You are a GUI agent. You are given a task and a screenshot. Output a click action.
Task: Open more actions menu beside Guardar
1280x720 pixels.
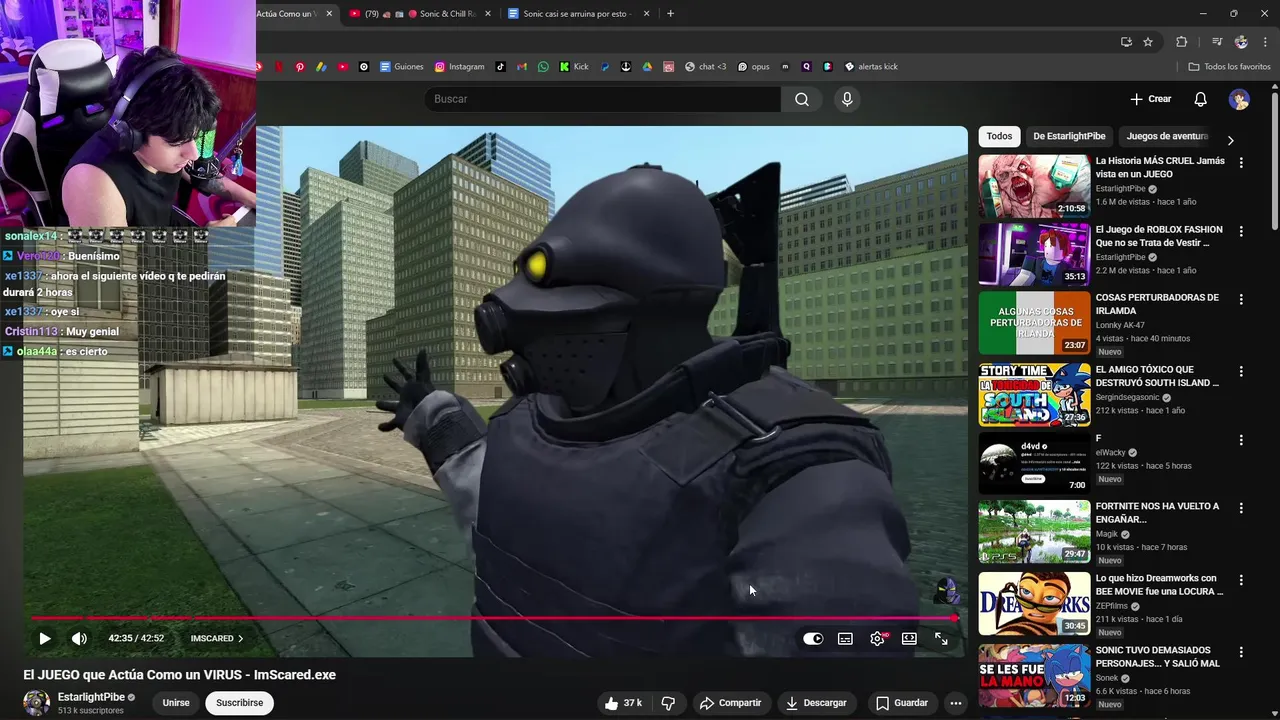(955, 703)
